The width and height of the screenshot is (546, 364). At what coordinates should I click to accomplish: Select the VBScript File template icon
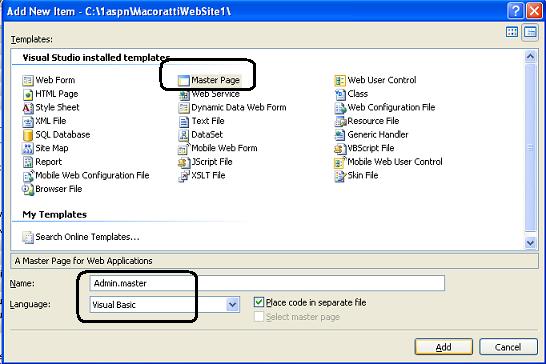[340, 149]
